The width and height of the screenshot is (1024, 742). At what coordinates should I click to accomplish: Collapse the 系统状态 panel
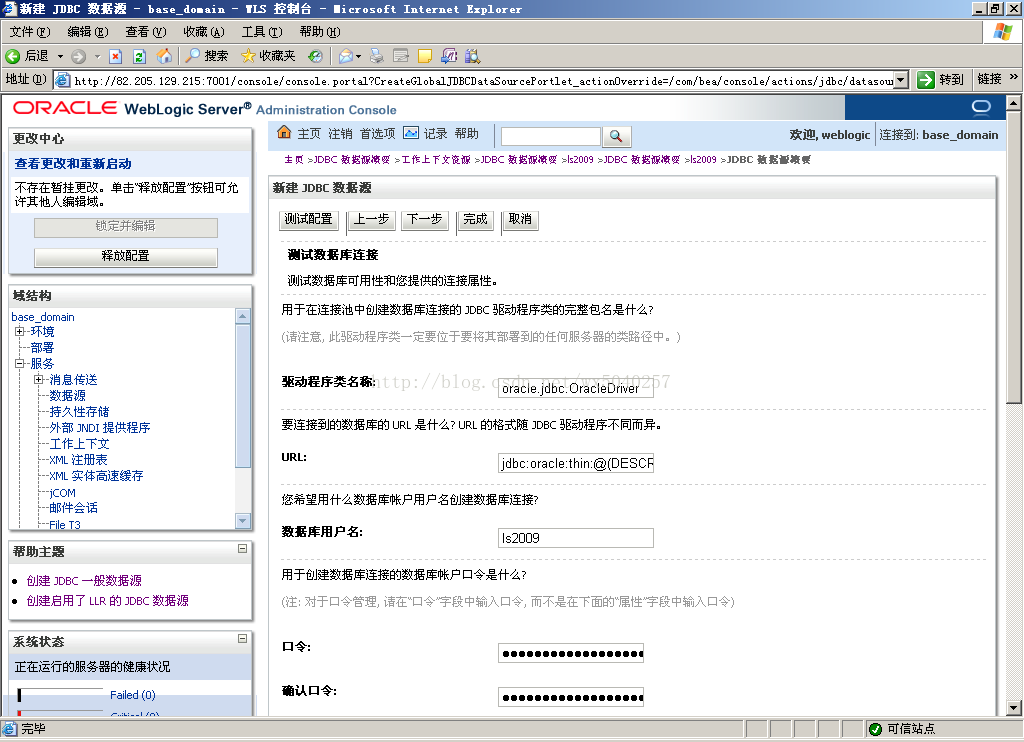pos(242,638)
